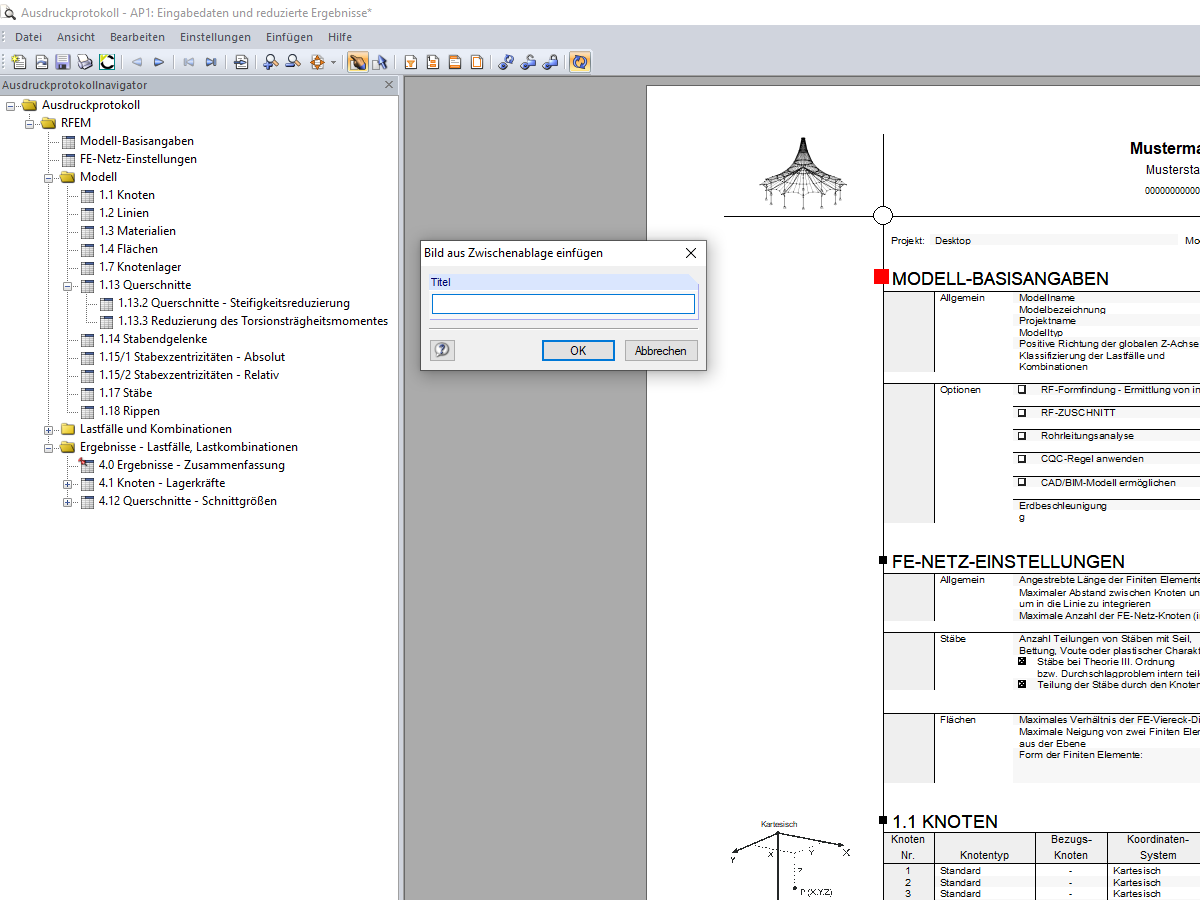1200x900 pixels.
Task: Select FE-Netz-Einstellungen in the navigator
Action: (138, 159)
